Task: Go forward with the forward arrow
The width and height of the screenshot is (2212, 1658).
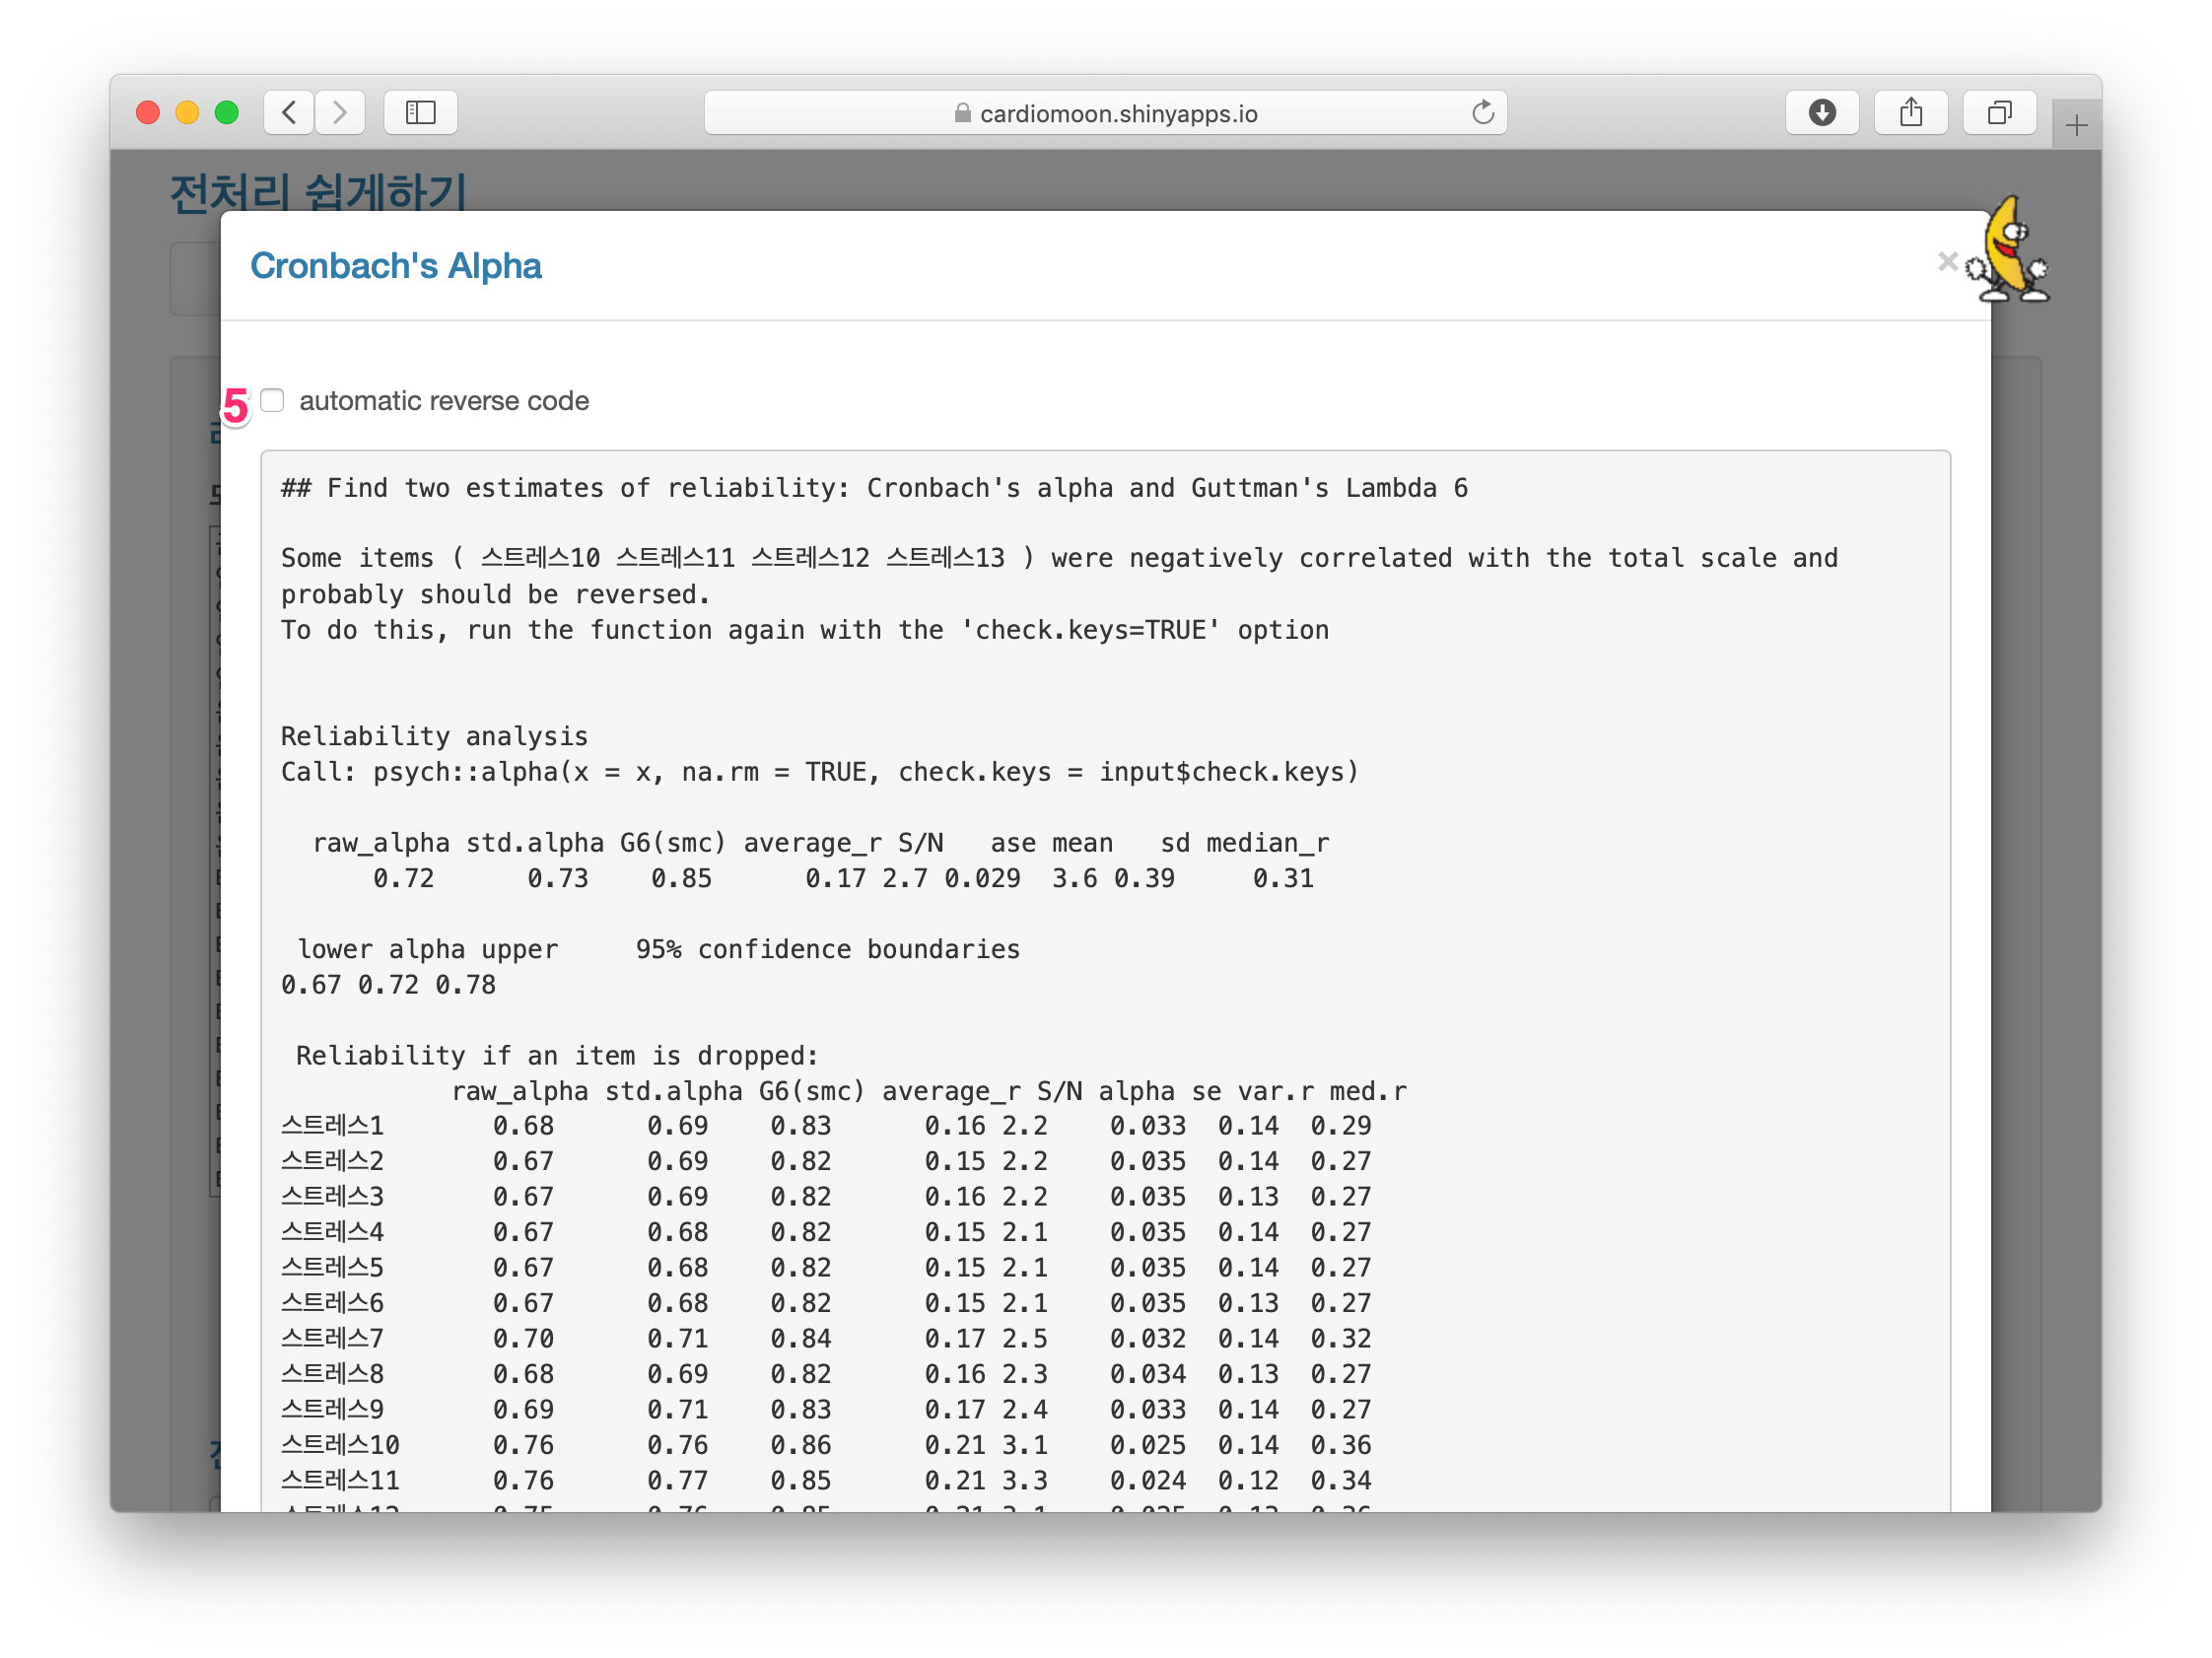Action: coord(340,112)
